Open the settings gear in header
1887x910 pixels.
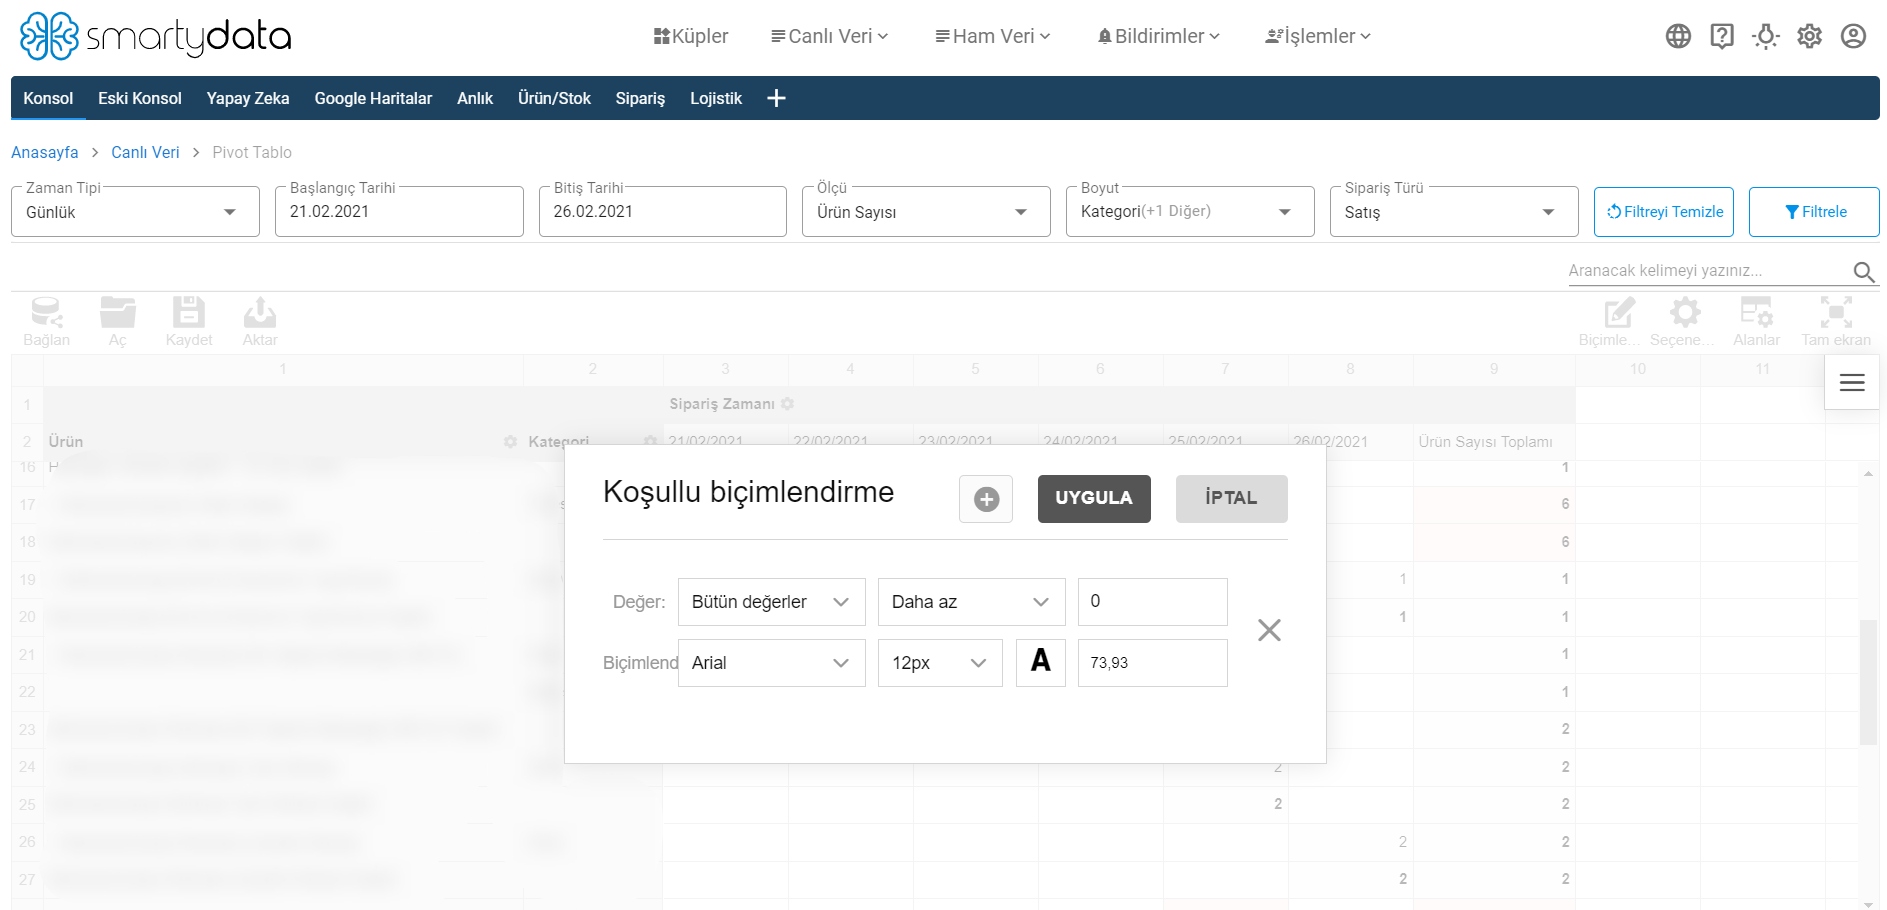1810,36
